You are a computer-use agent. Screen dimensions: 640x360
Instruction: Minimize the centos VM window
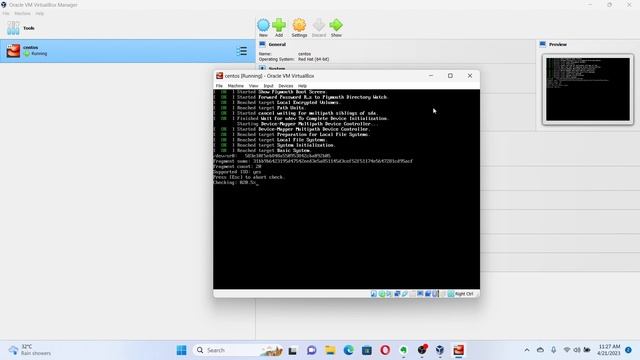coord(431,76)
